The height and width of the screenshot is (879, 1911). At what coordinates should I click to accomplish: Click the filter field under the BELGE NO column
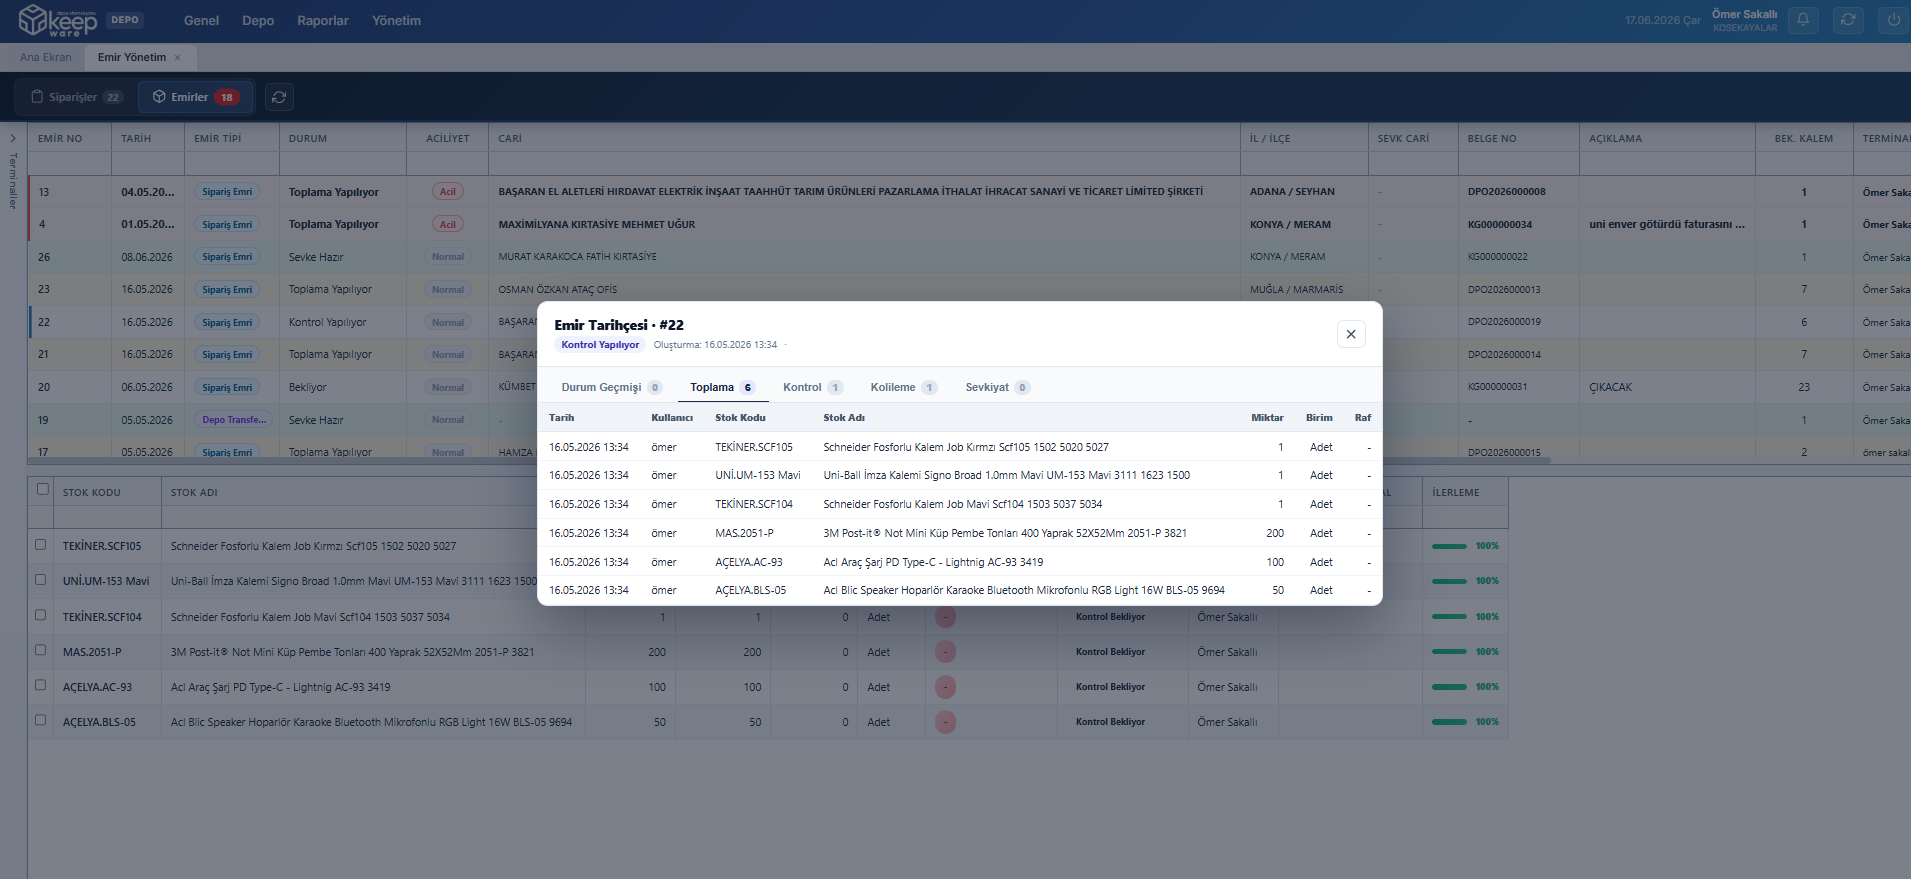pyautogui.click(x=1518, y=164)
